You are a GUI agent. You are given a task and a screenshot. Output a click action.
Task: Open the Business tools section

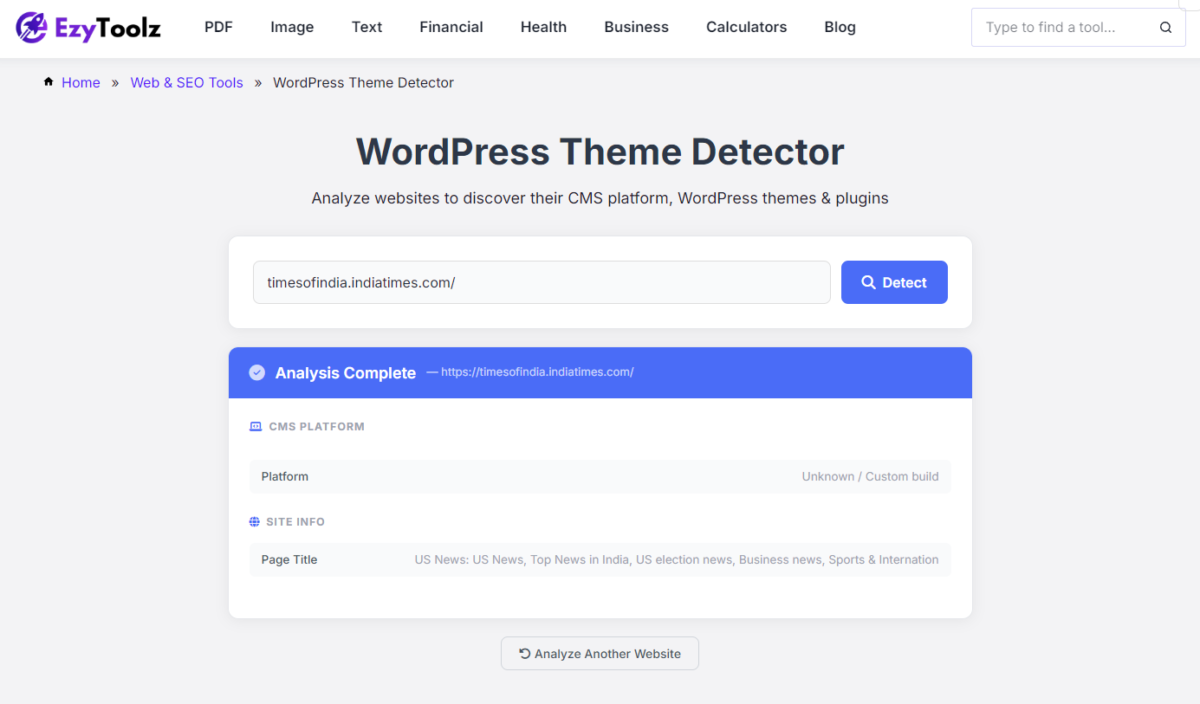tap(636, 27)
